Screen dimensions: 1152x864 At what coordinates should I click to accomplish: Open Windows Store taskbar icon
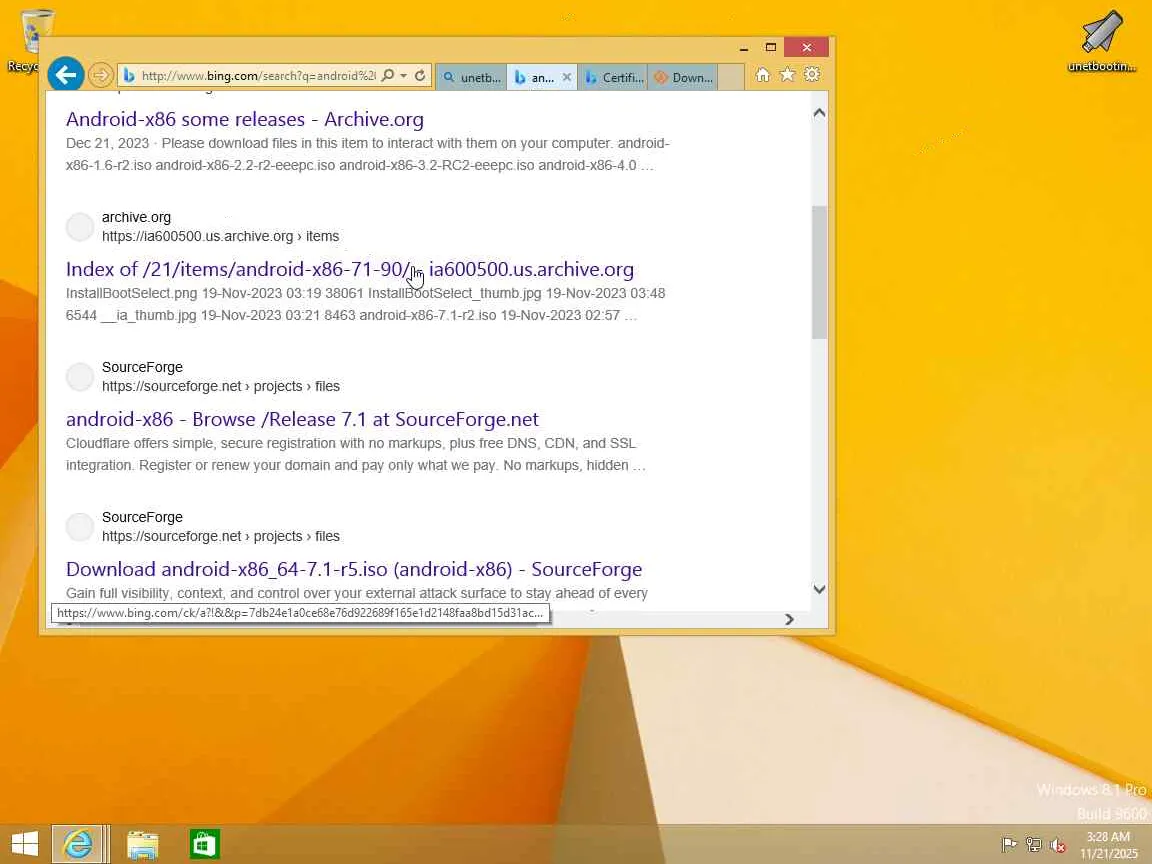205,844
